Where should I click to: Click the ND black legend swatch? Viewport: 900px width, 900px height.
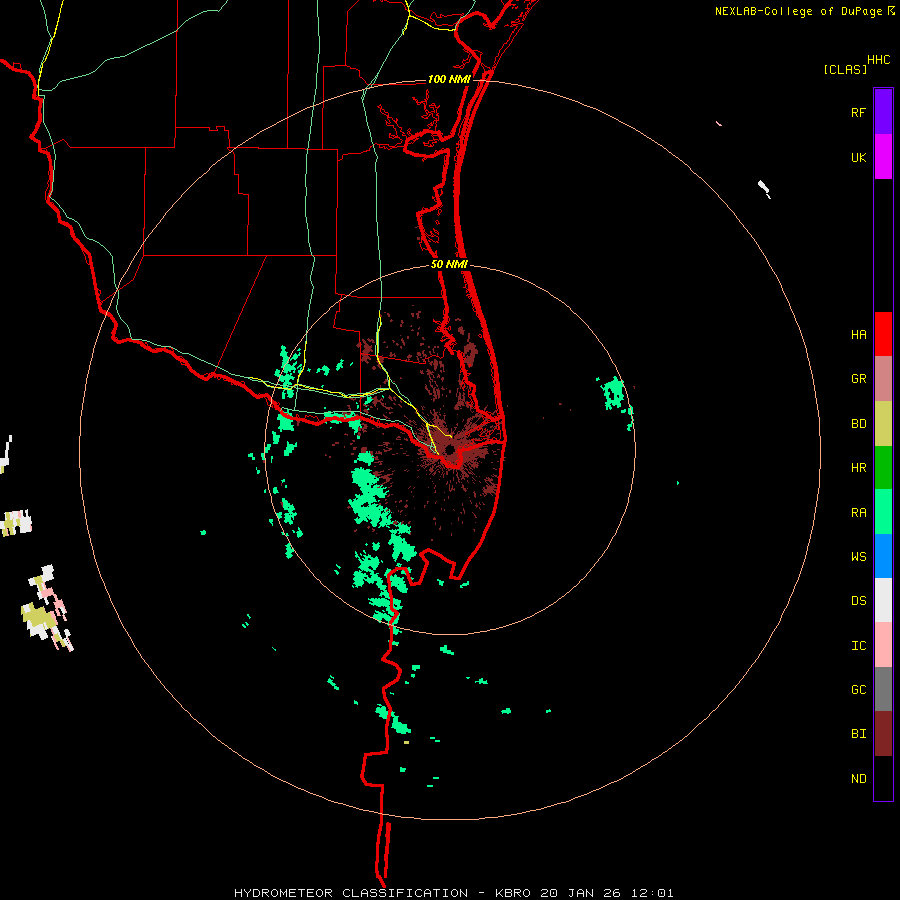tap(883, 778)
